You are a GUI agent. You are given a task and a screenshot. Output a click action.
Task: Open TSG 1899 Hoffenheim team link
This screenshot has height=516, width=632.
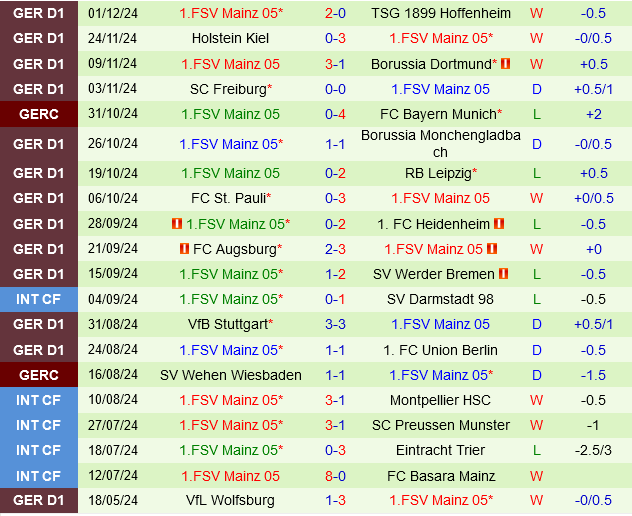click(440, 13)
